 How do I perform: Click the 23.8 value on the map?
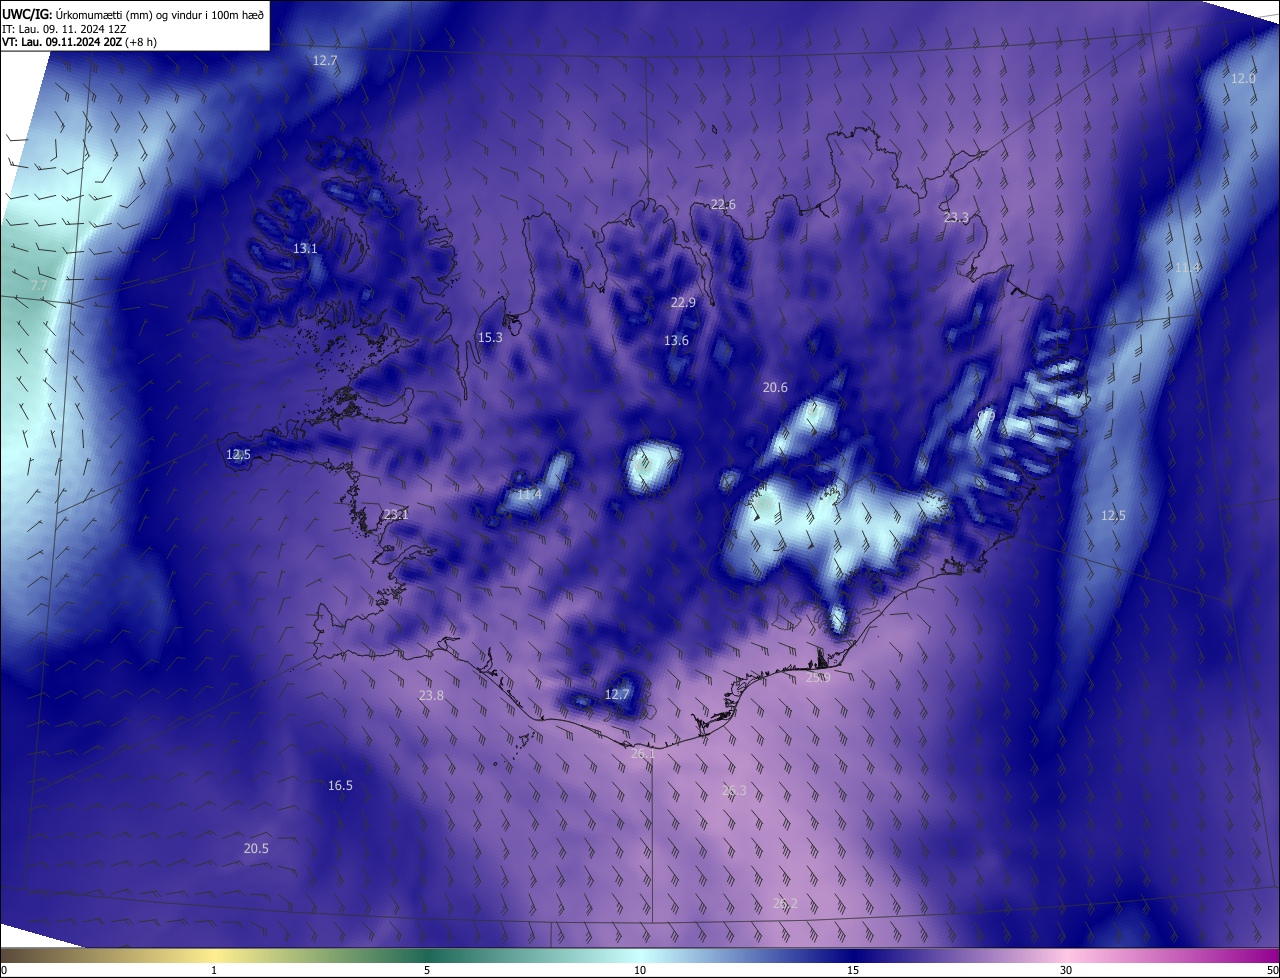[431, 695]
